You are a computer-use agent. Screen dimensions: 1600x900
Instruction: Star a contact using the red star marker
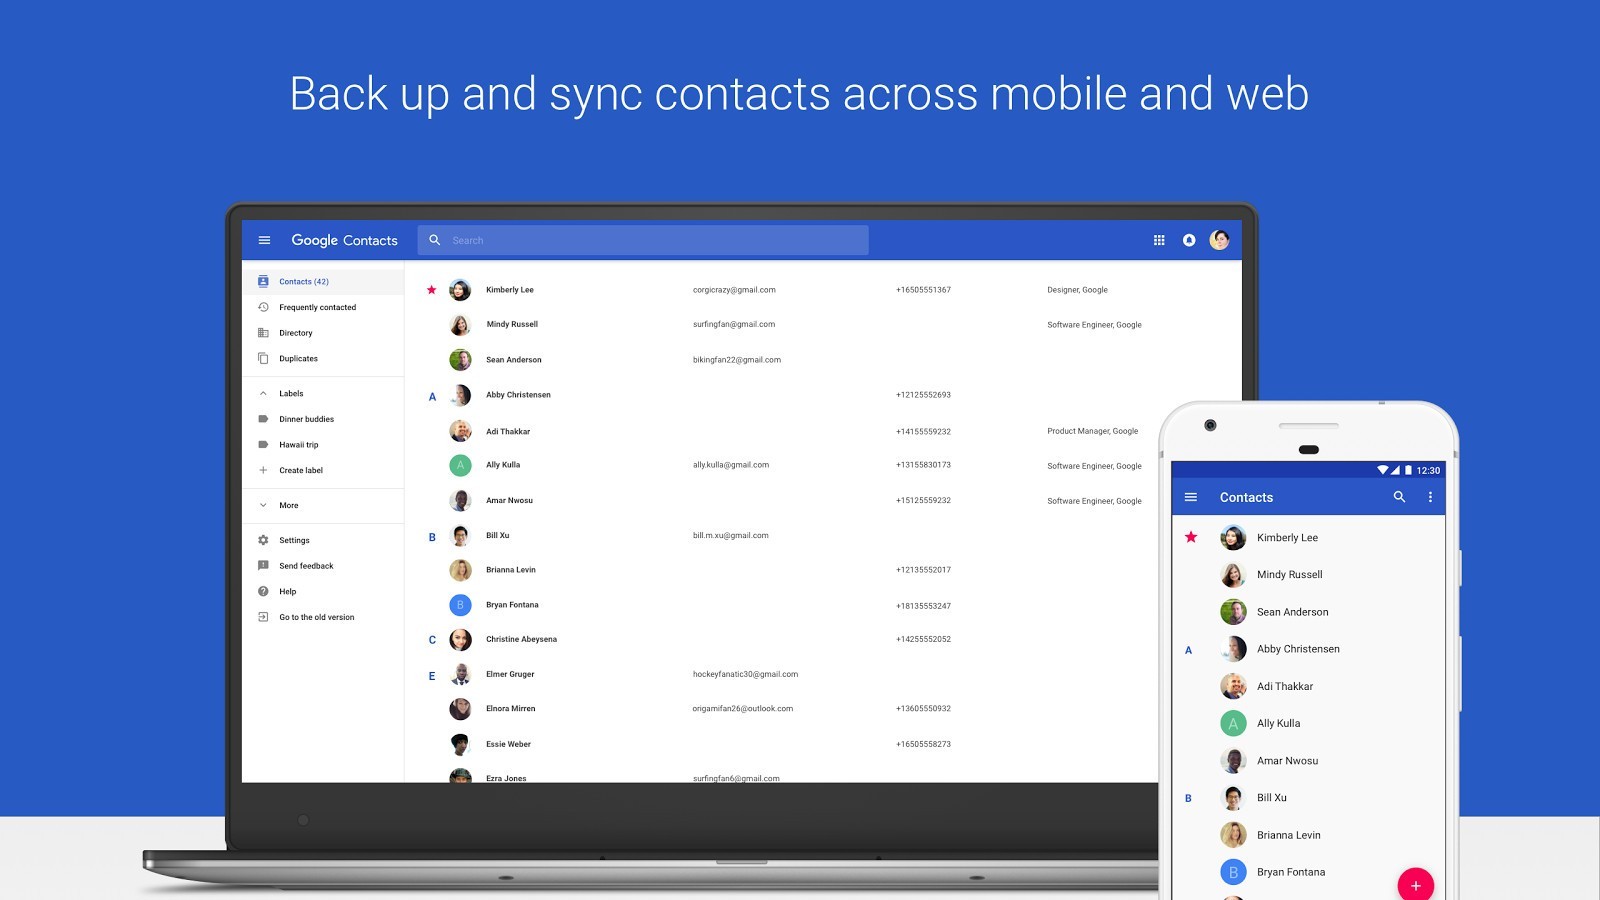(x=431, y=289)
